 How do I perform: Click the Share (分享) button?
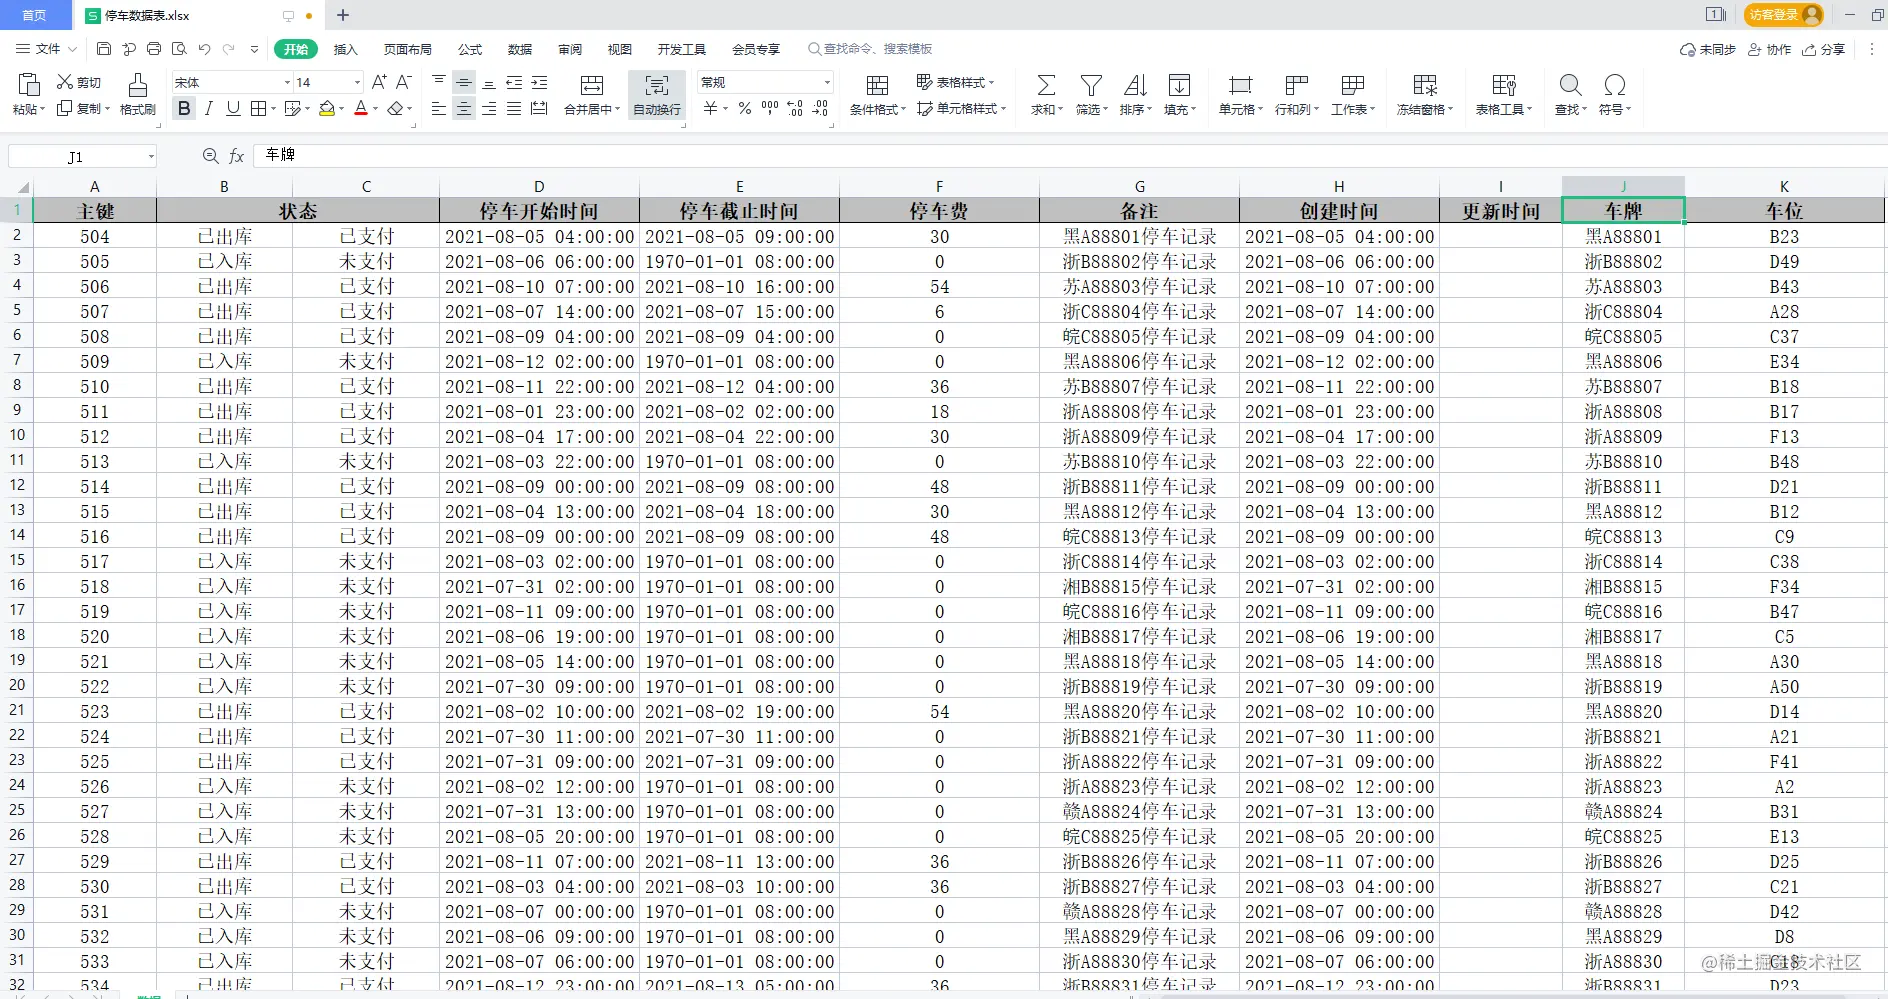point(1824,49)
